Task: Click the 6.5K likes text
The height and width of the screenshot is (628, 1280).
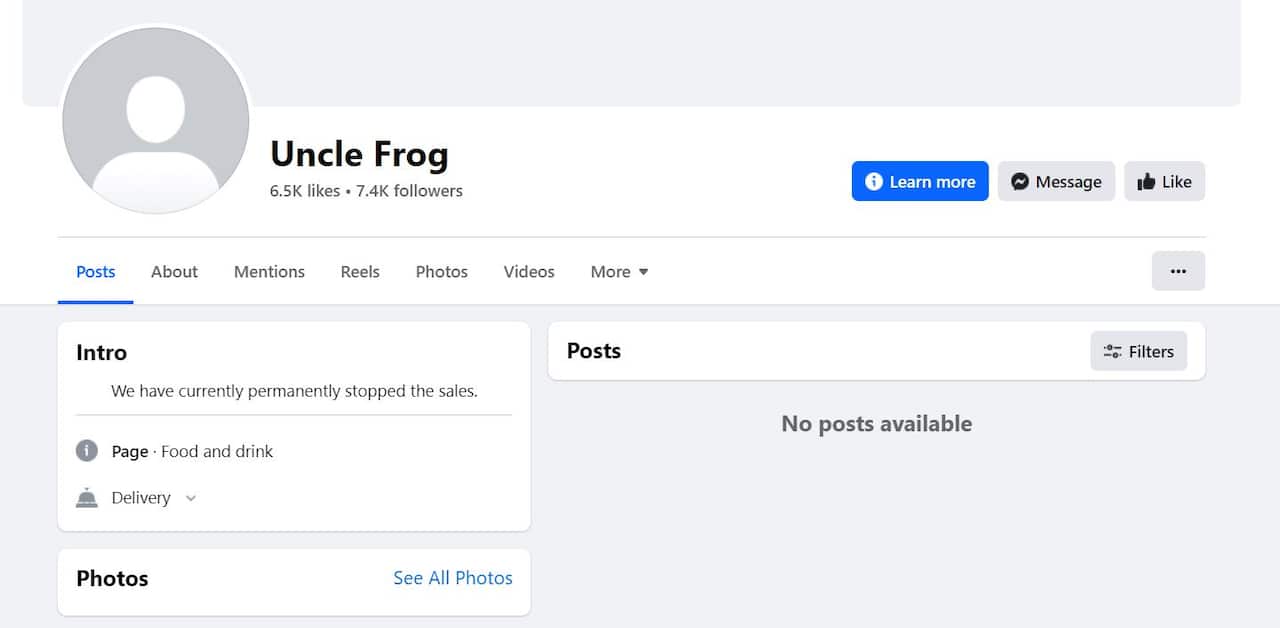Action: [304, 191]
